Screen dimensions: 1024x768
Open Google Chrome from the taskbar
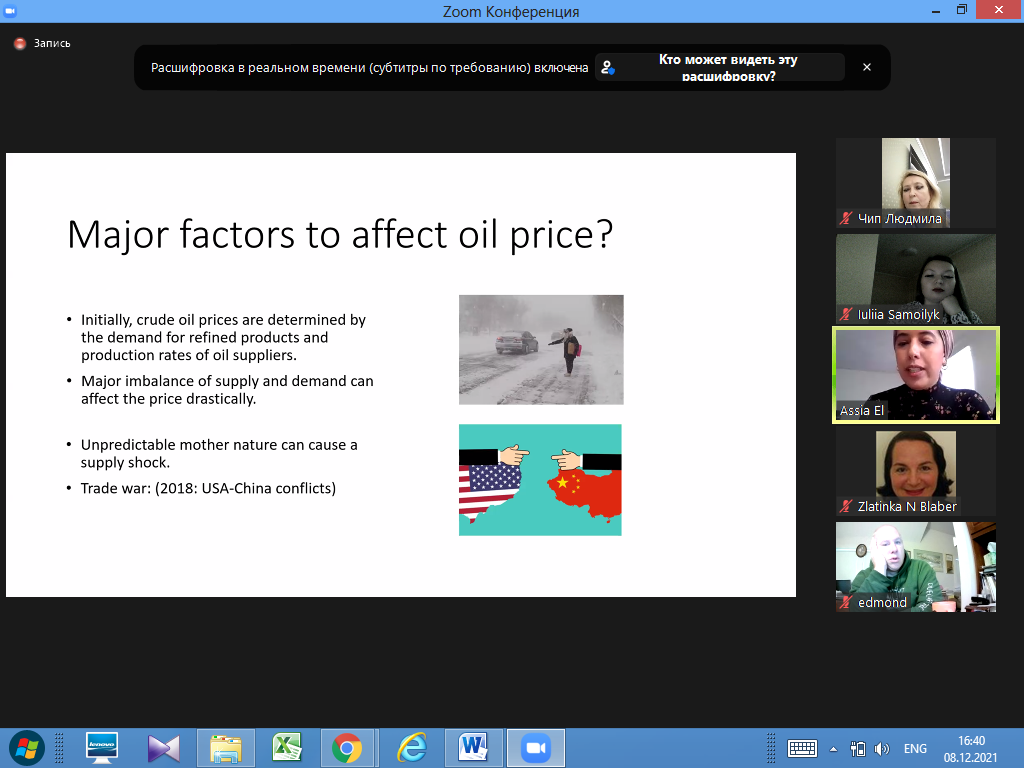pos(347,748)
